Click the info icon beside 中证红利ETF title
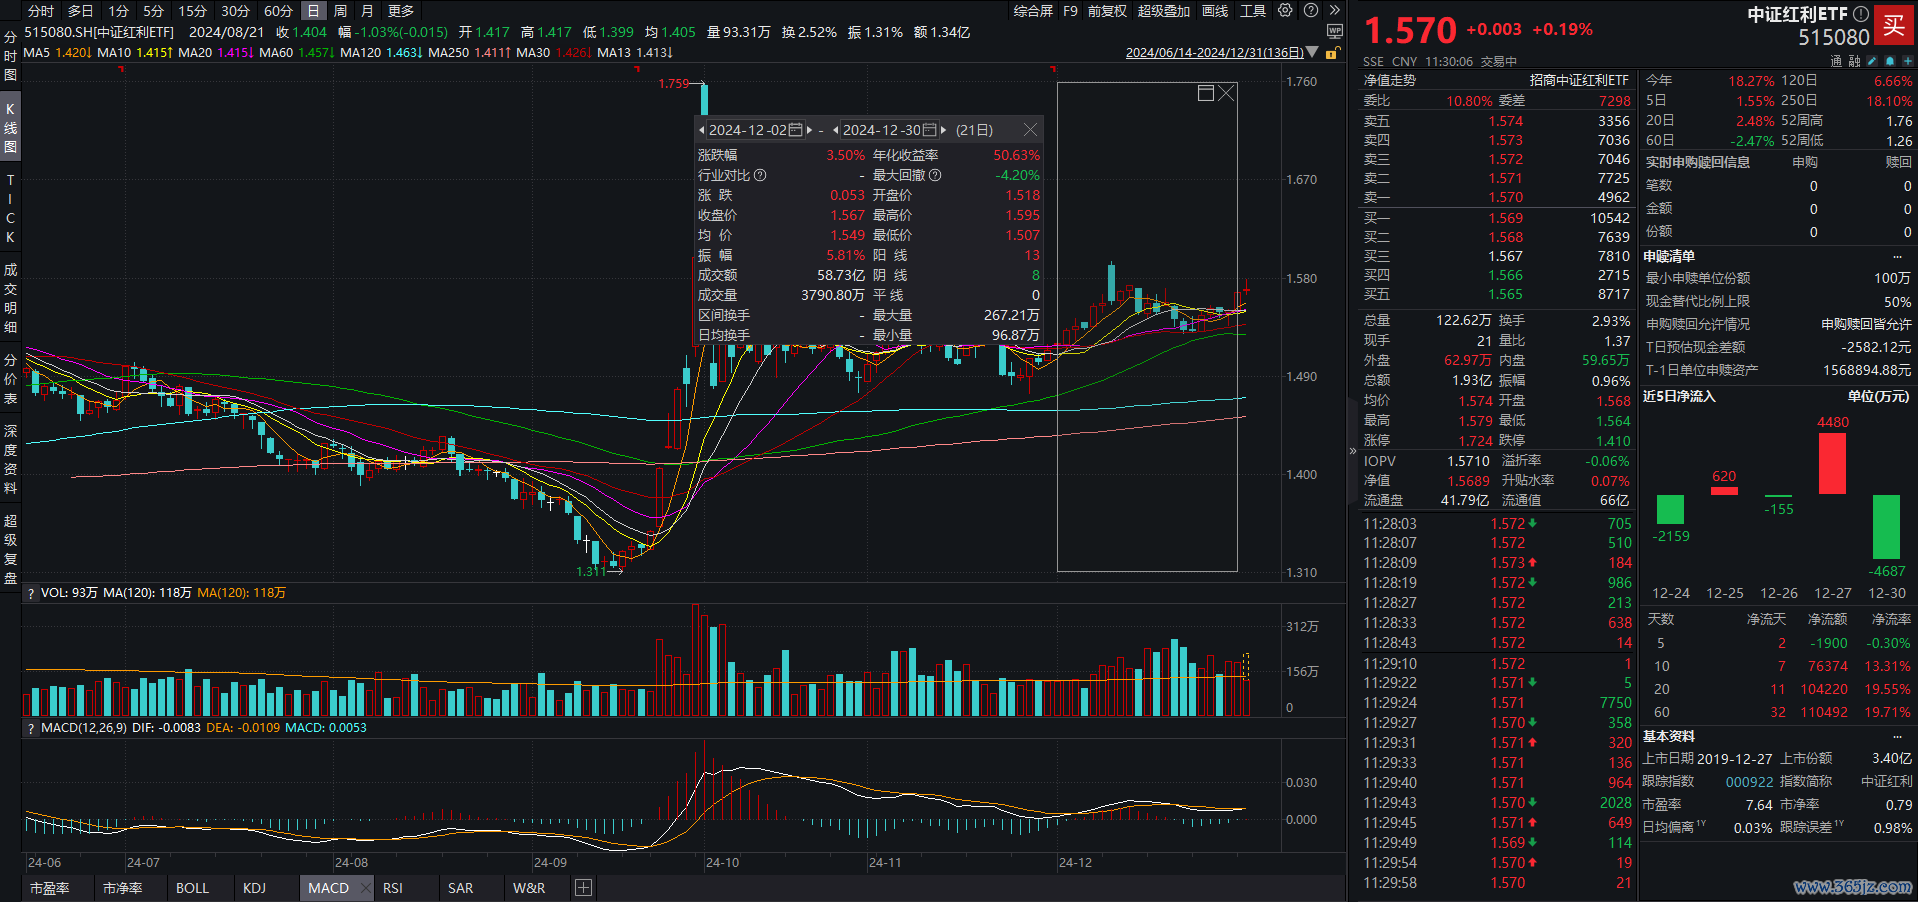Viewport: 1918px width, 902px height. [x=1860, y=14]
